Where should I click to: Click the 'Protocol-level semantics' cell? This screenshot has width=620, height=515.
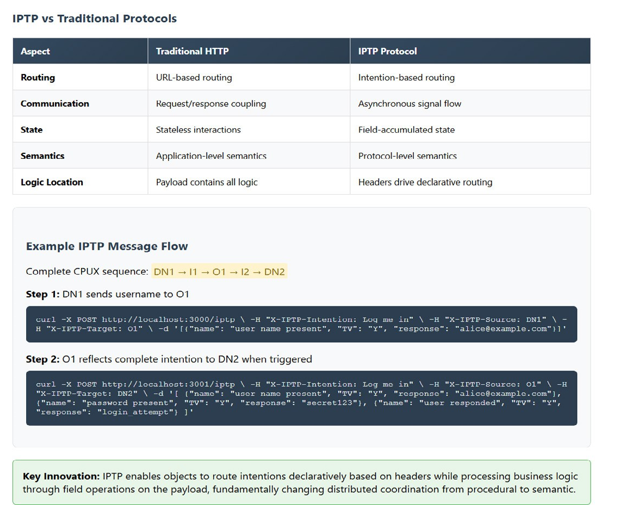pyautogui.click(x=407, y=156)
